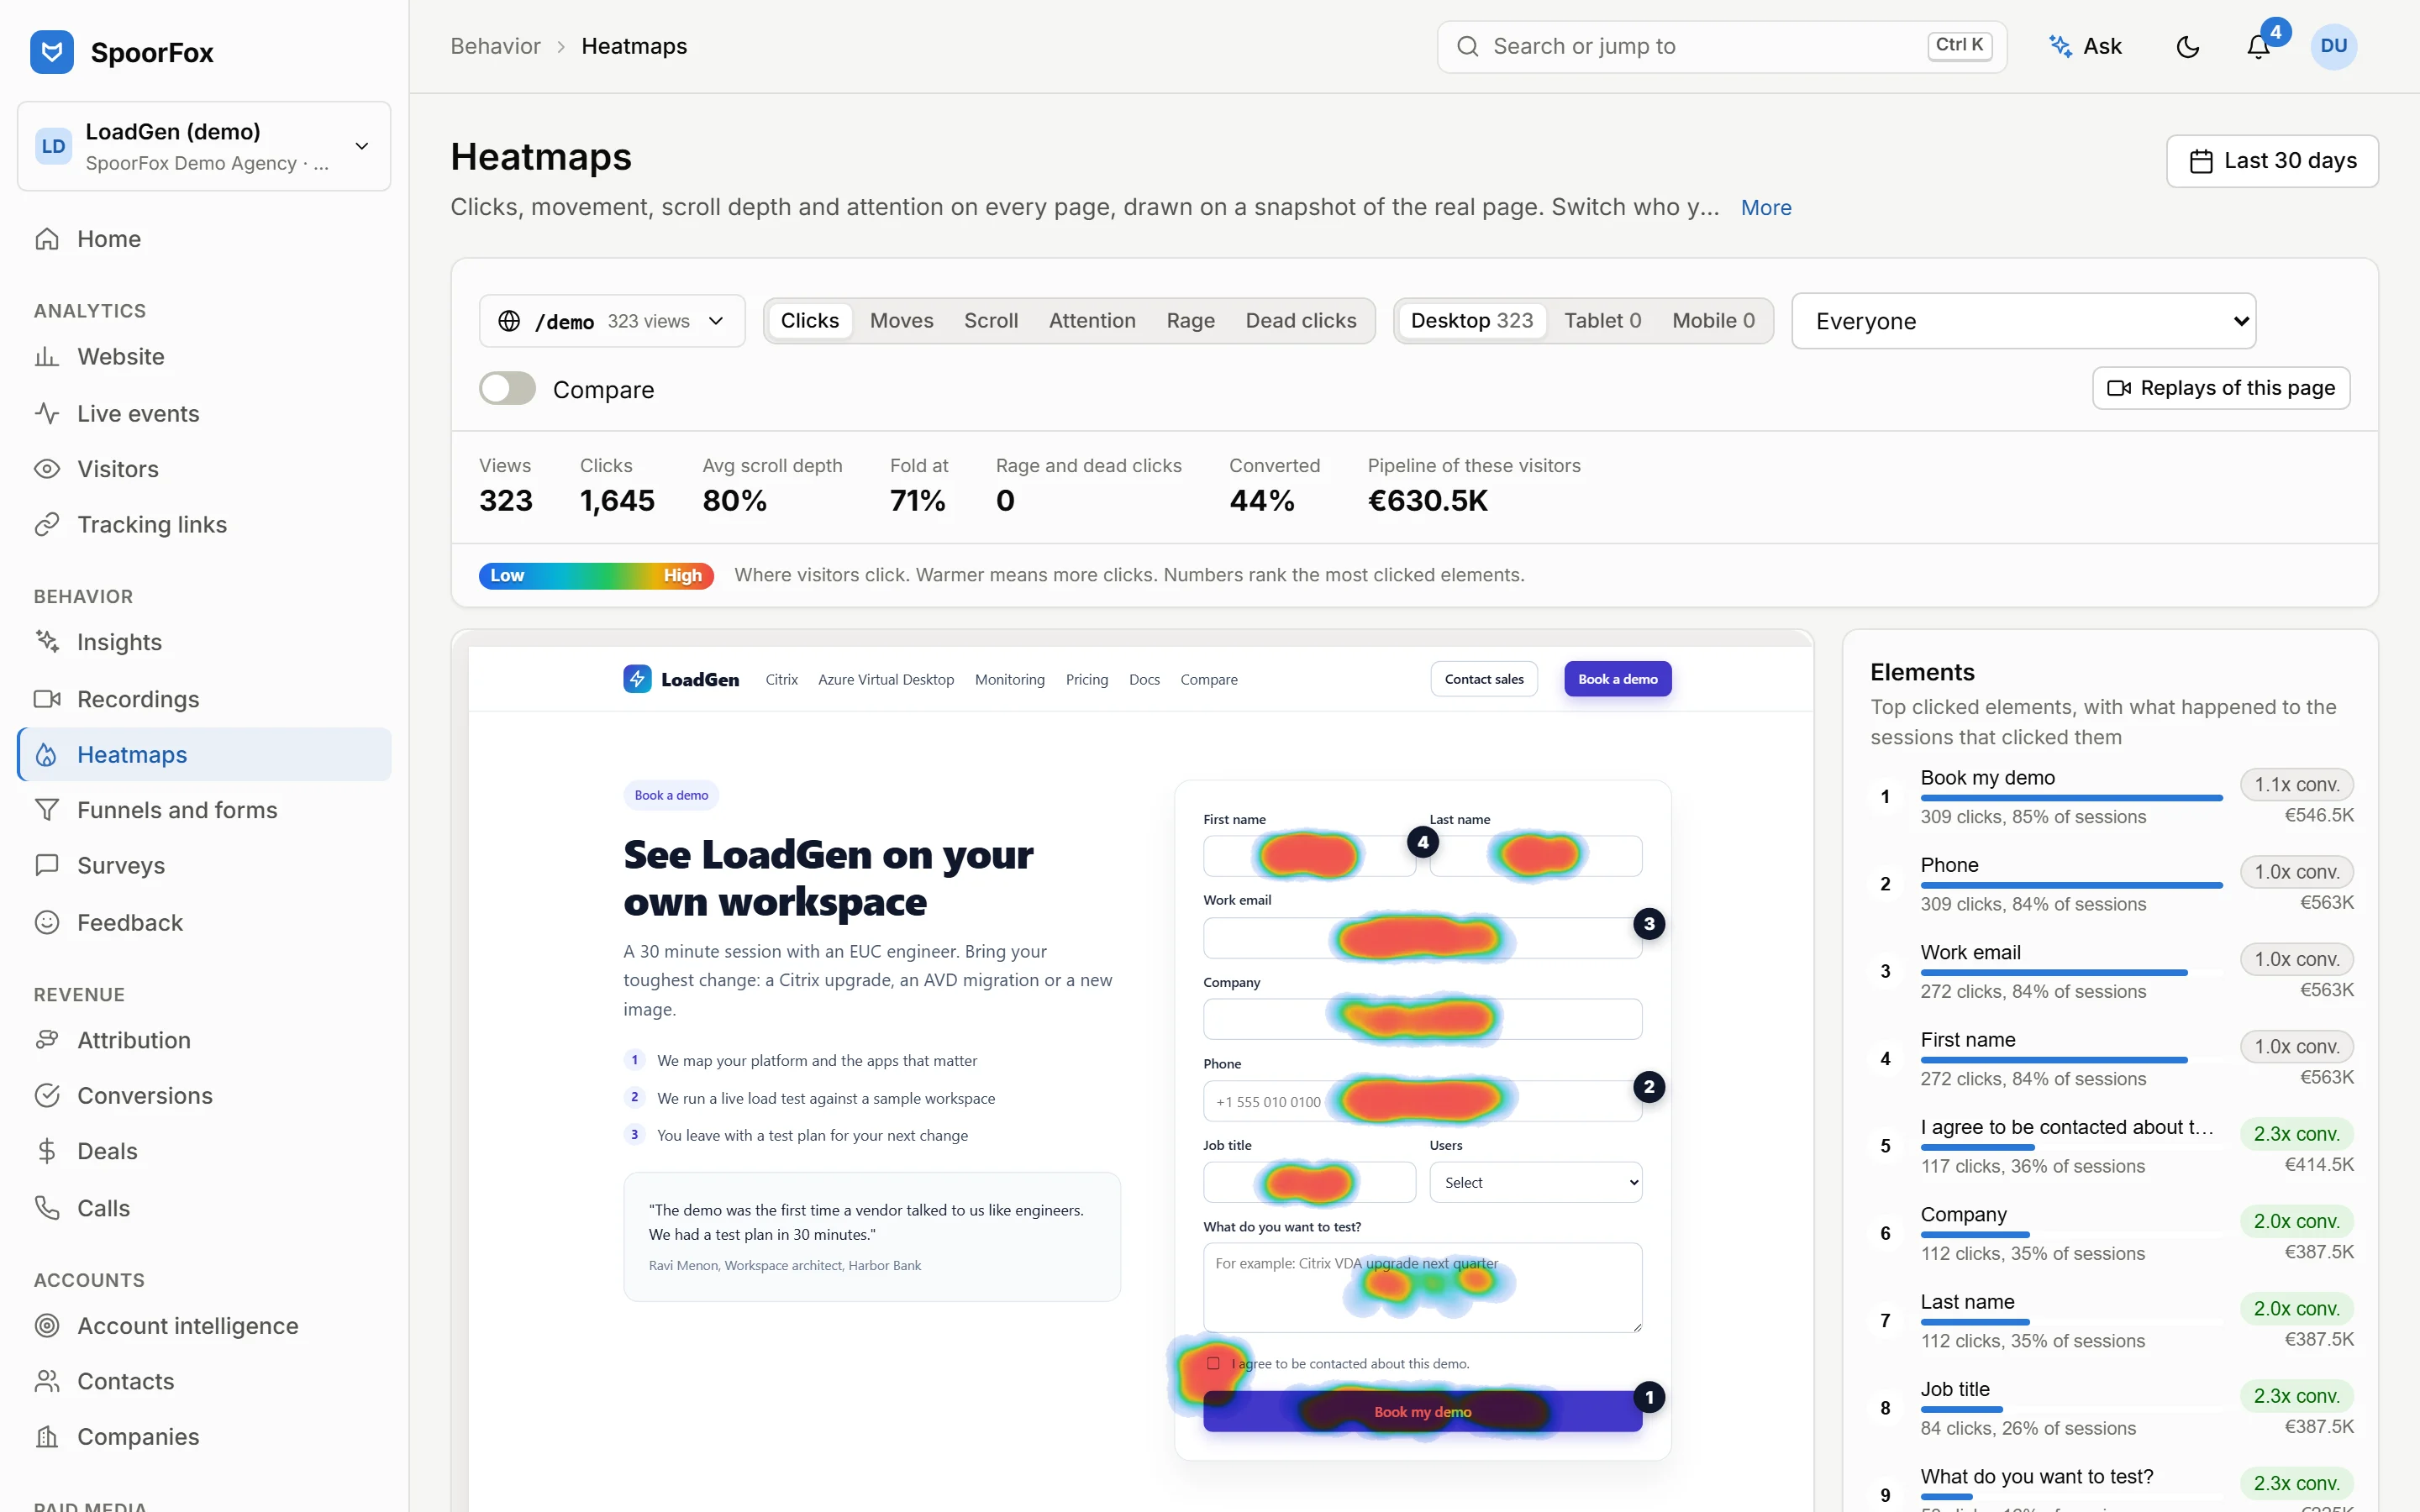Viewport: 2420px width, 1512px height.
Task: Select the Mobile 0 device filter
Action: (x=1713, y=321)
